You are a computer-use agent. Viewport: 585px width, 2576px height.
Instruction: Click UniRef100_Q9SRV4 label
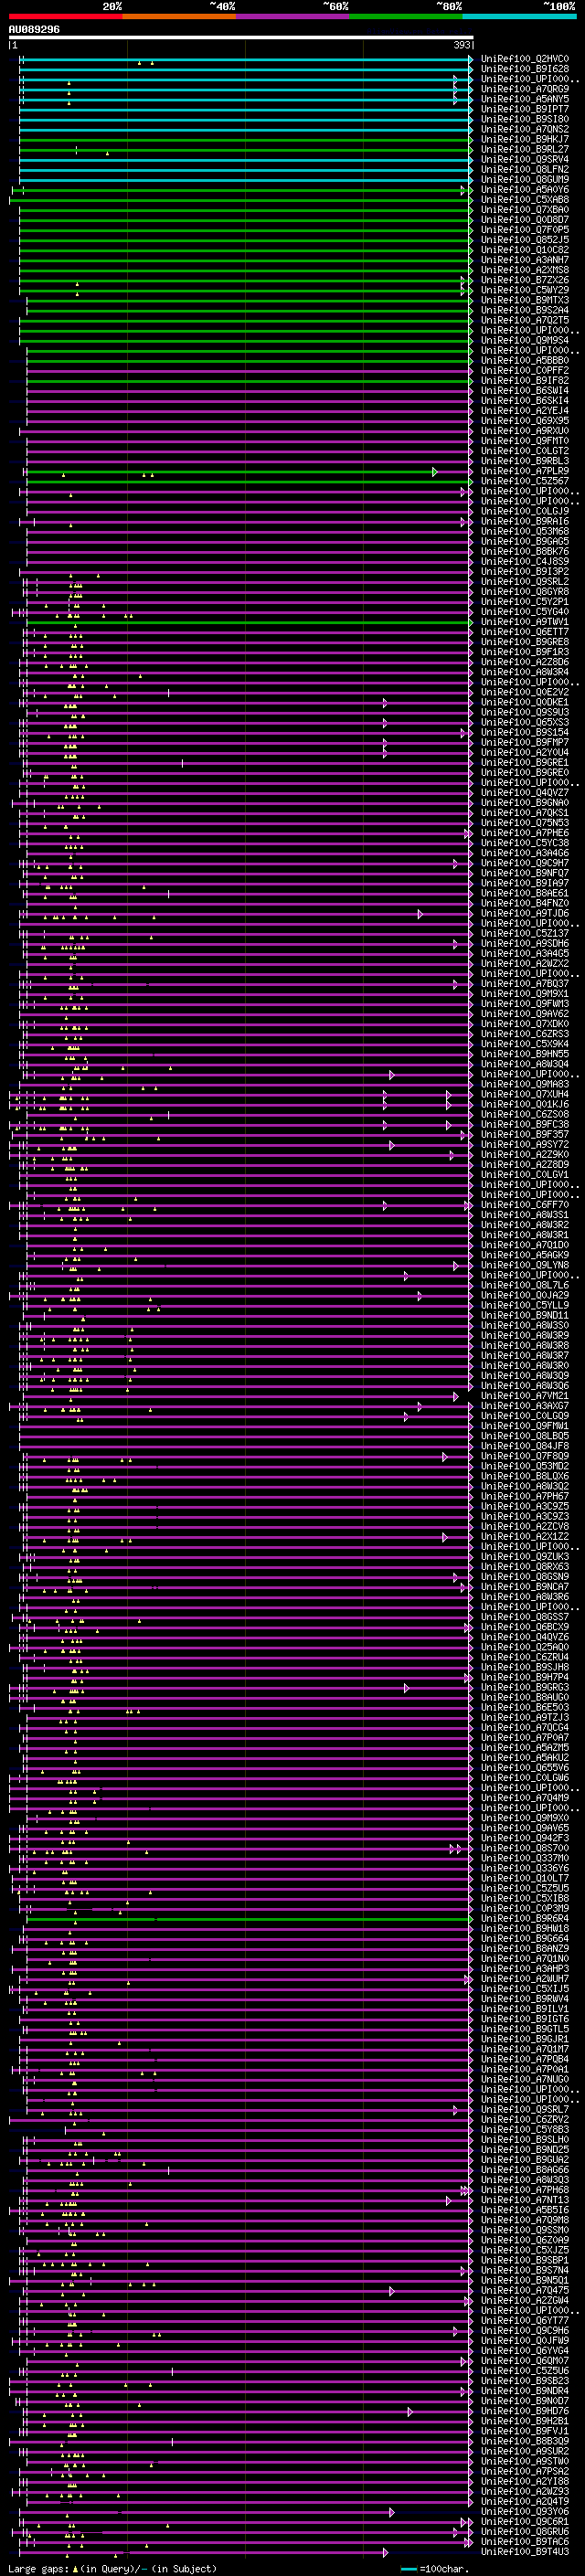(525, 159)
